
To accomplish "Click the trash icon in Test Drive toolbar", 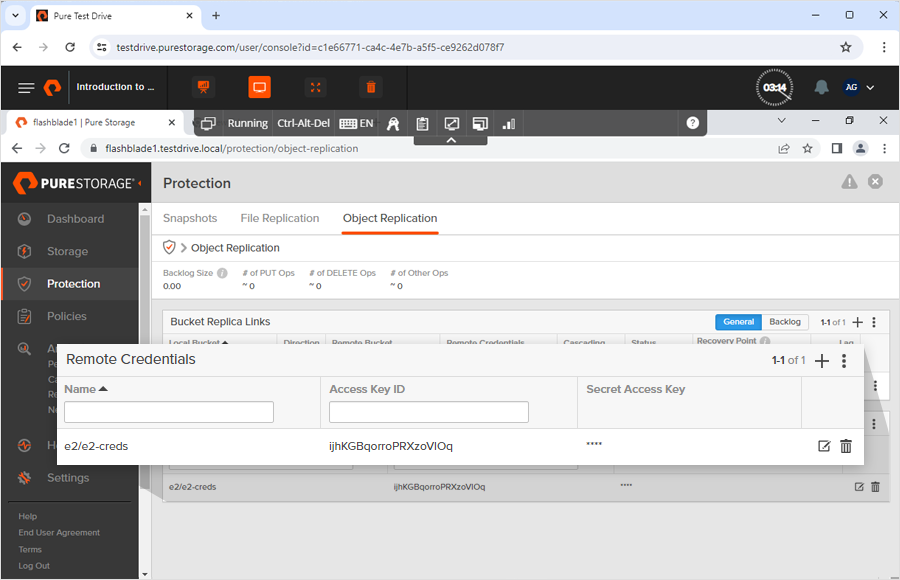I will pyautogui.click(x=371, y=87).
